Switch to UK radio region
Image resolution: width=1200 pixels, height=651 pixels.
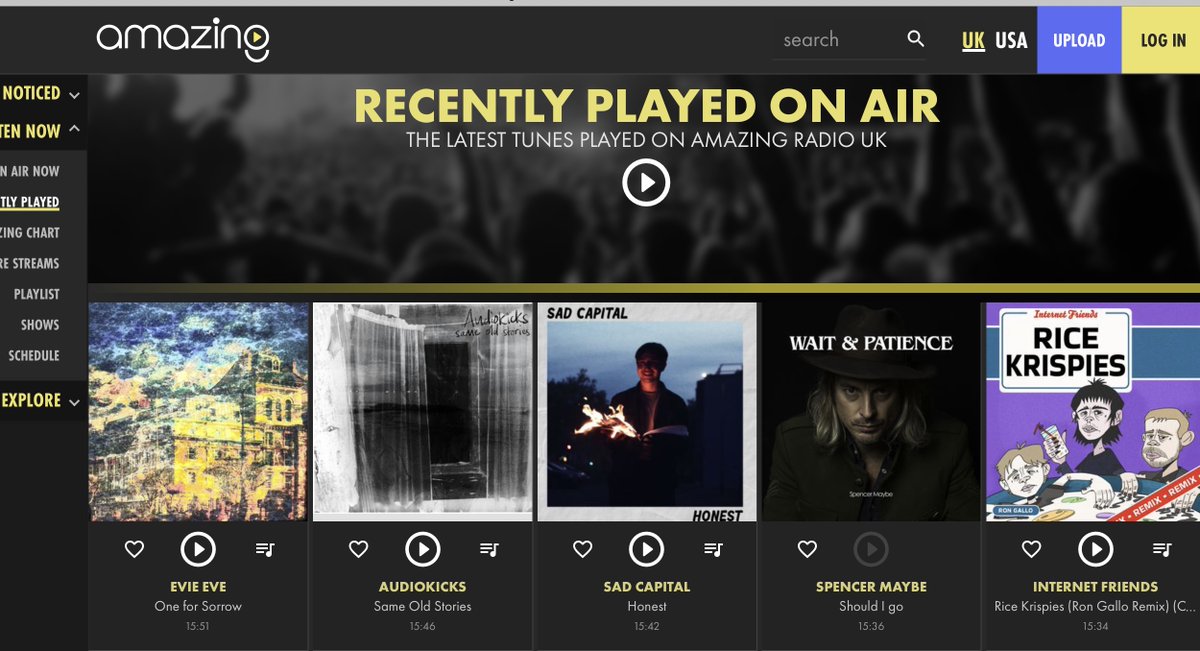tap(973, 40)
